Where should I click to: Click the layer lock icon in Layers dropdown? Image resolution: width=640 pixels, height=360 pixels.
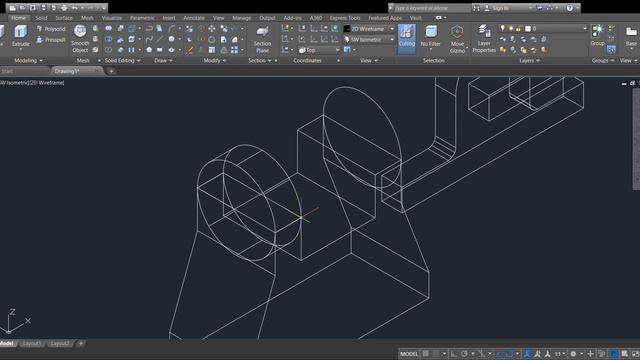click(x=518, y=29)
